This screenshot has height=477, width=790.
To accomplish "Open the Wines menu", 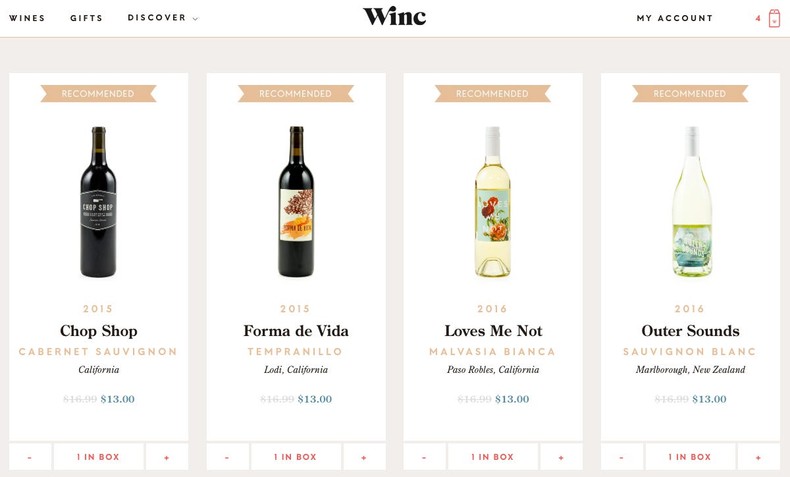I will click(x=27, y=18).
